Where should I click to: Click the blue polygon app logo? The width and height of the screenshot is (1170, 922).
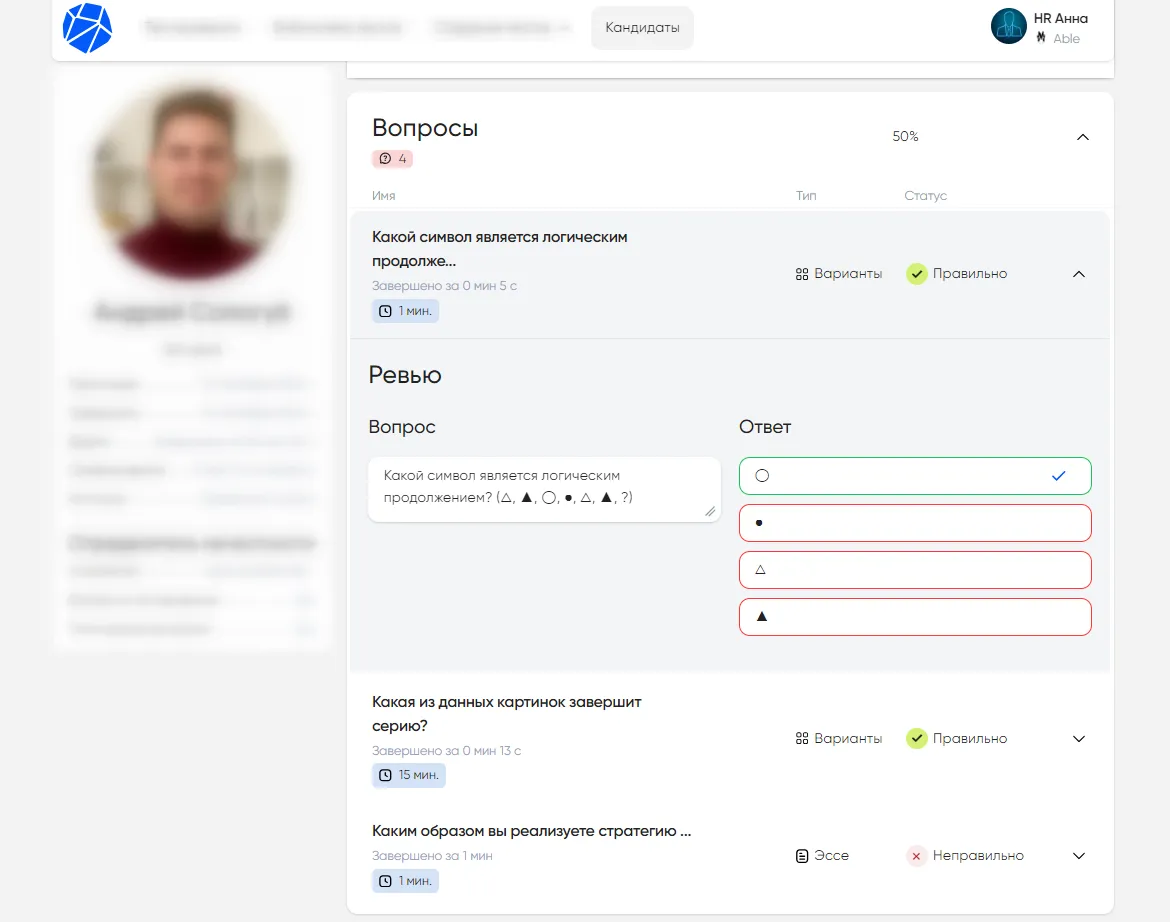coord(87,28)
